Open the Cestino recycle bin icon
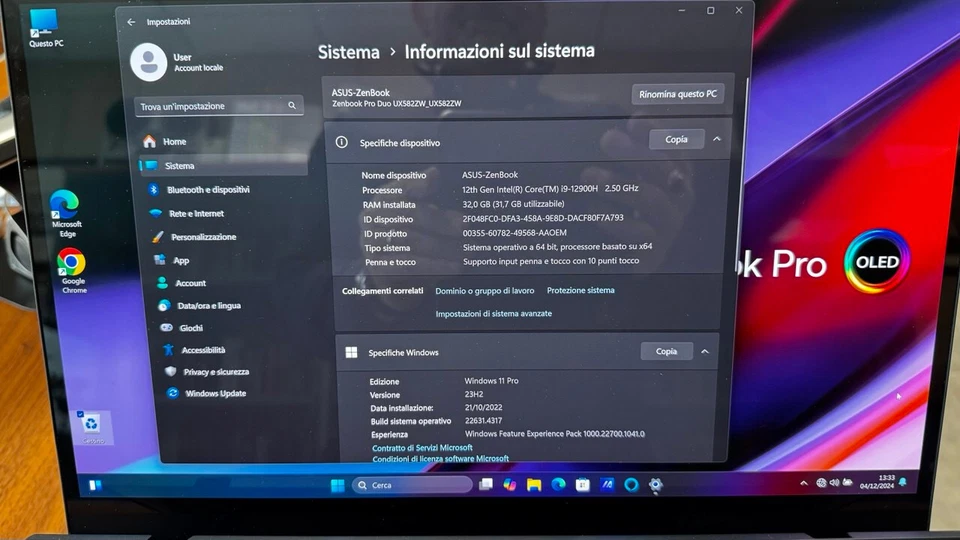Image resolution: width=960 pixels, height=540 pixels. click(x=92, y=427)
